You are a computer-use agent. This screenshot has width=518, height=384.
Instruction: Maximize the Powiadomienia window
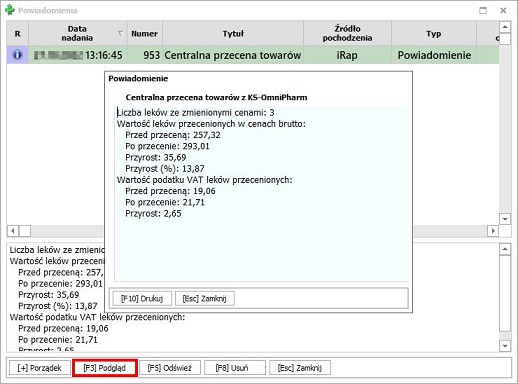pos(483,10)
